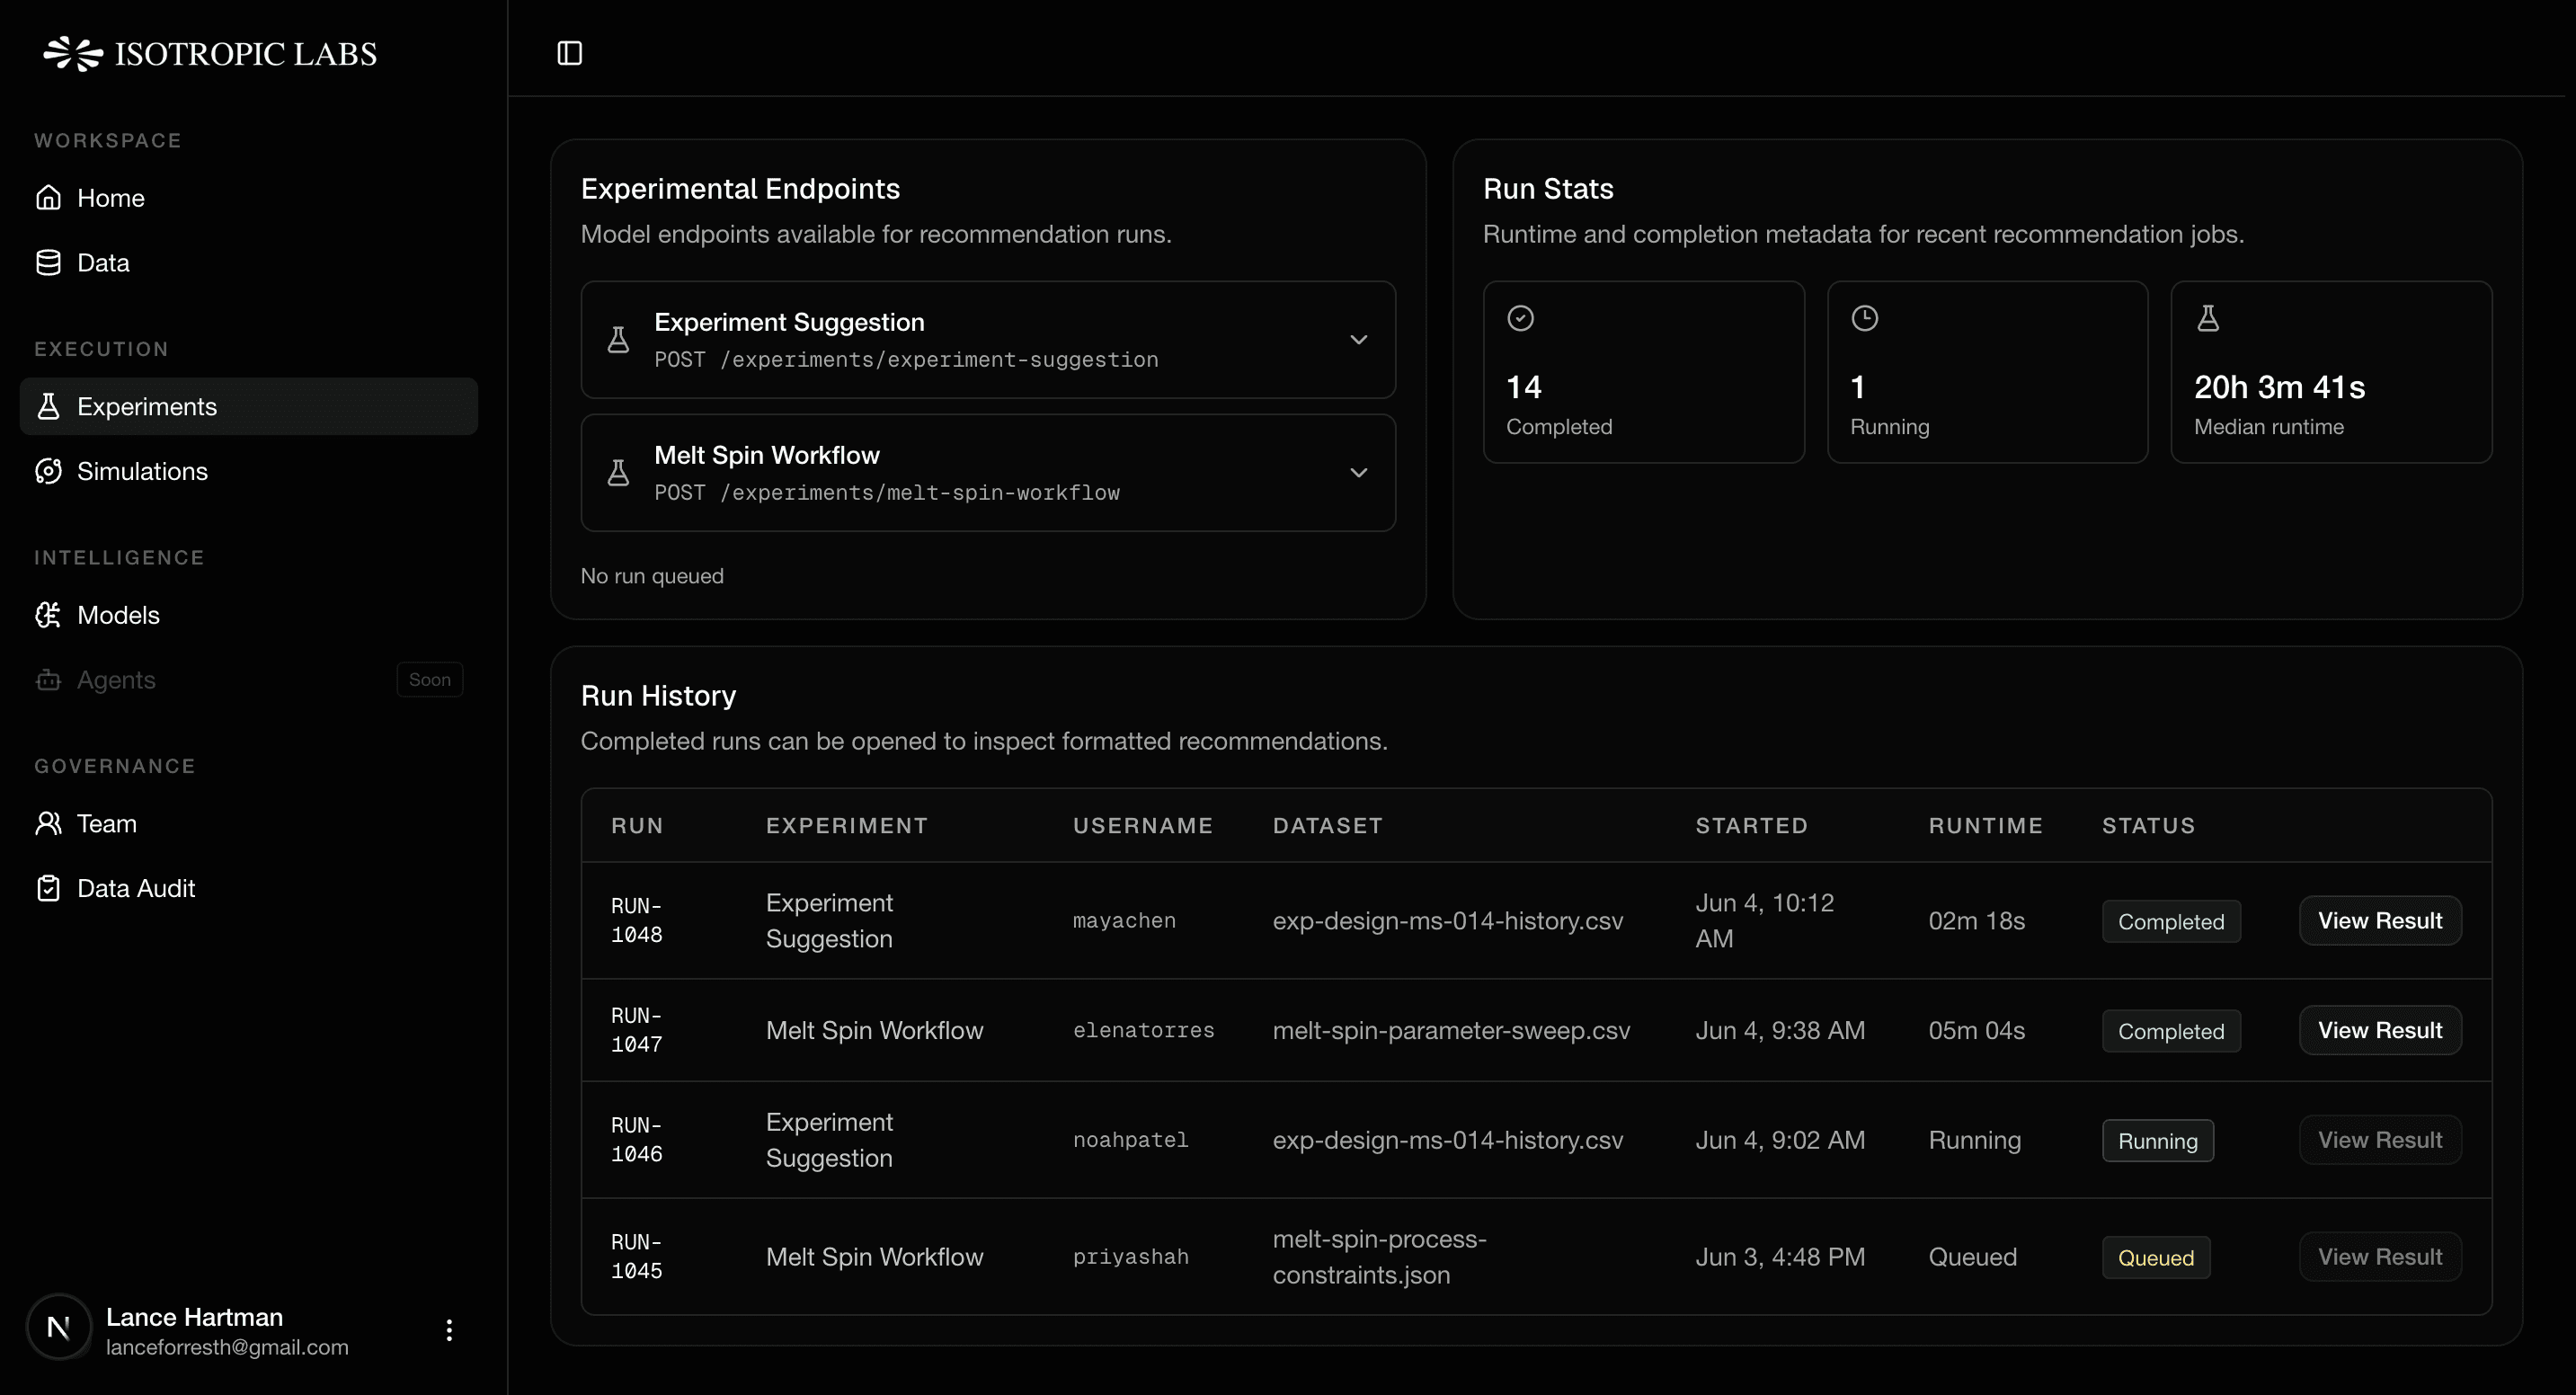This screenshot has height=1395, width=2576.
Task: Open the Team page
Action: pos(249,824)
